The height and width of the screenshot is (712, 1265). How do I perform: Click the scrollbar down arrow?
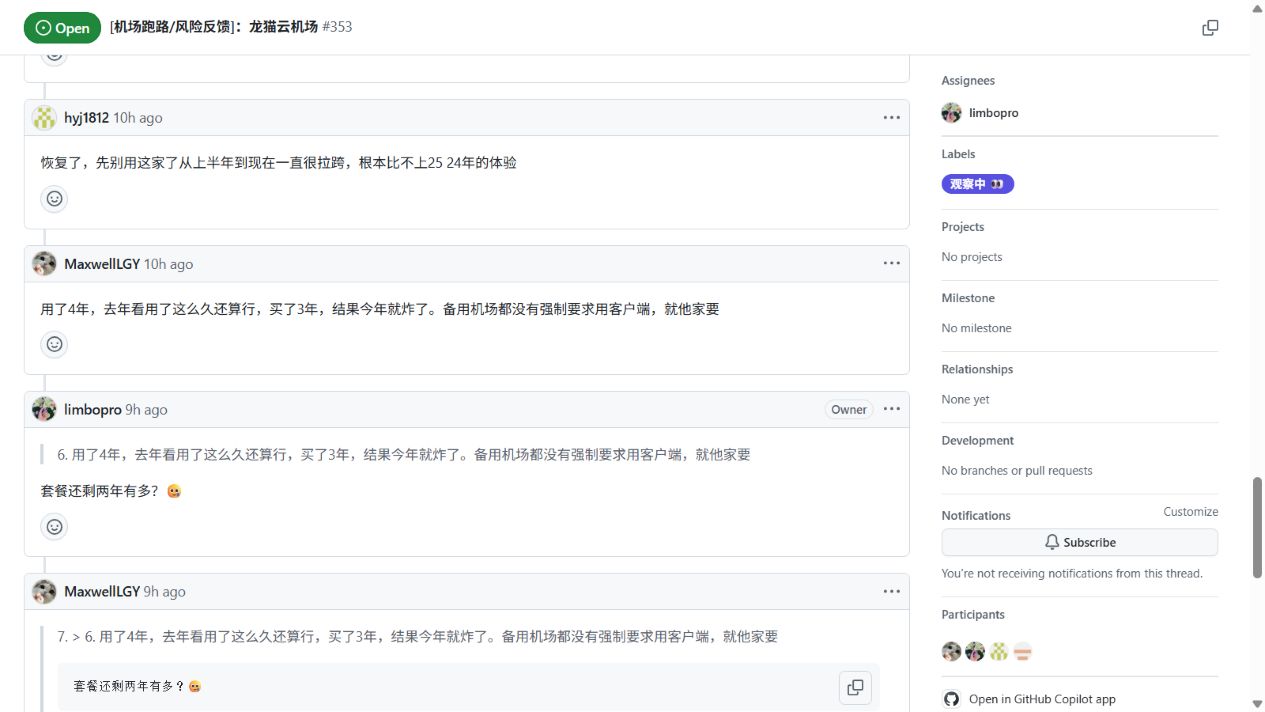point(1257,704)
